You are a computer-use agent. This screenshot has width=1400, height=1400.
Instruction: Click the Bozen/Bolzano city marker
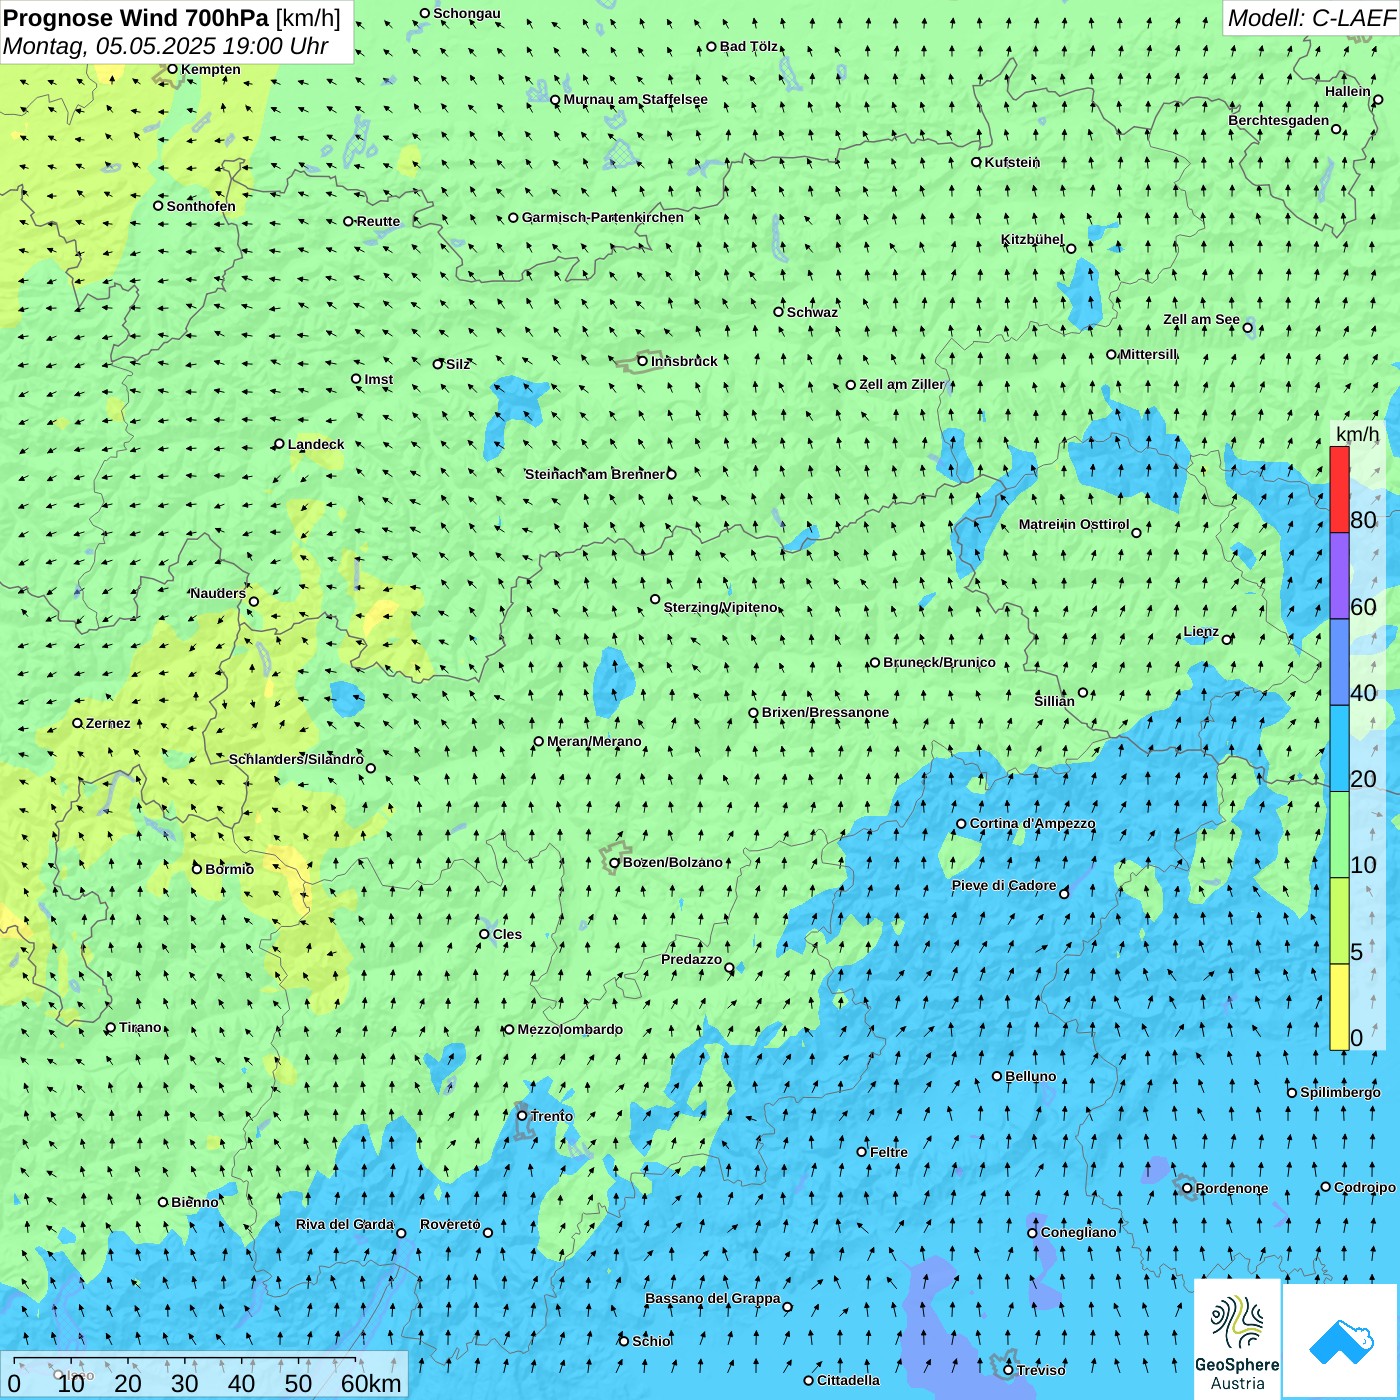(x=614, y=862)
